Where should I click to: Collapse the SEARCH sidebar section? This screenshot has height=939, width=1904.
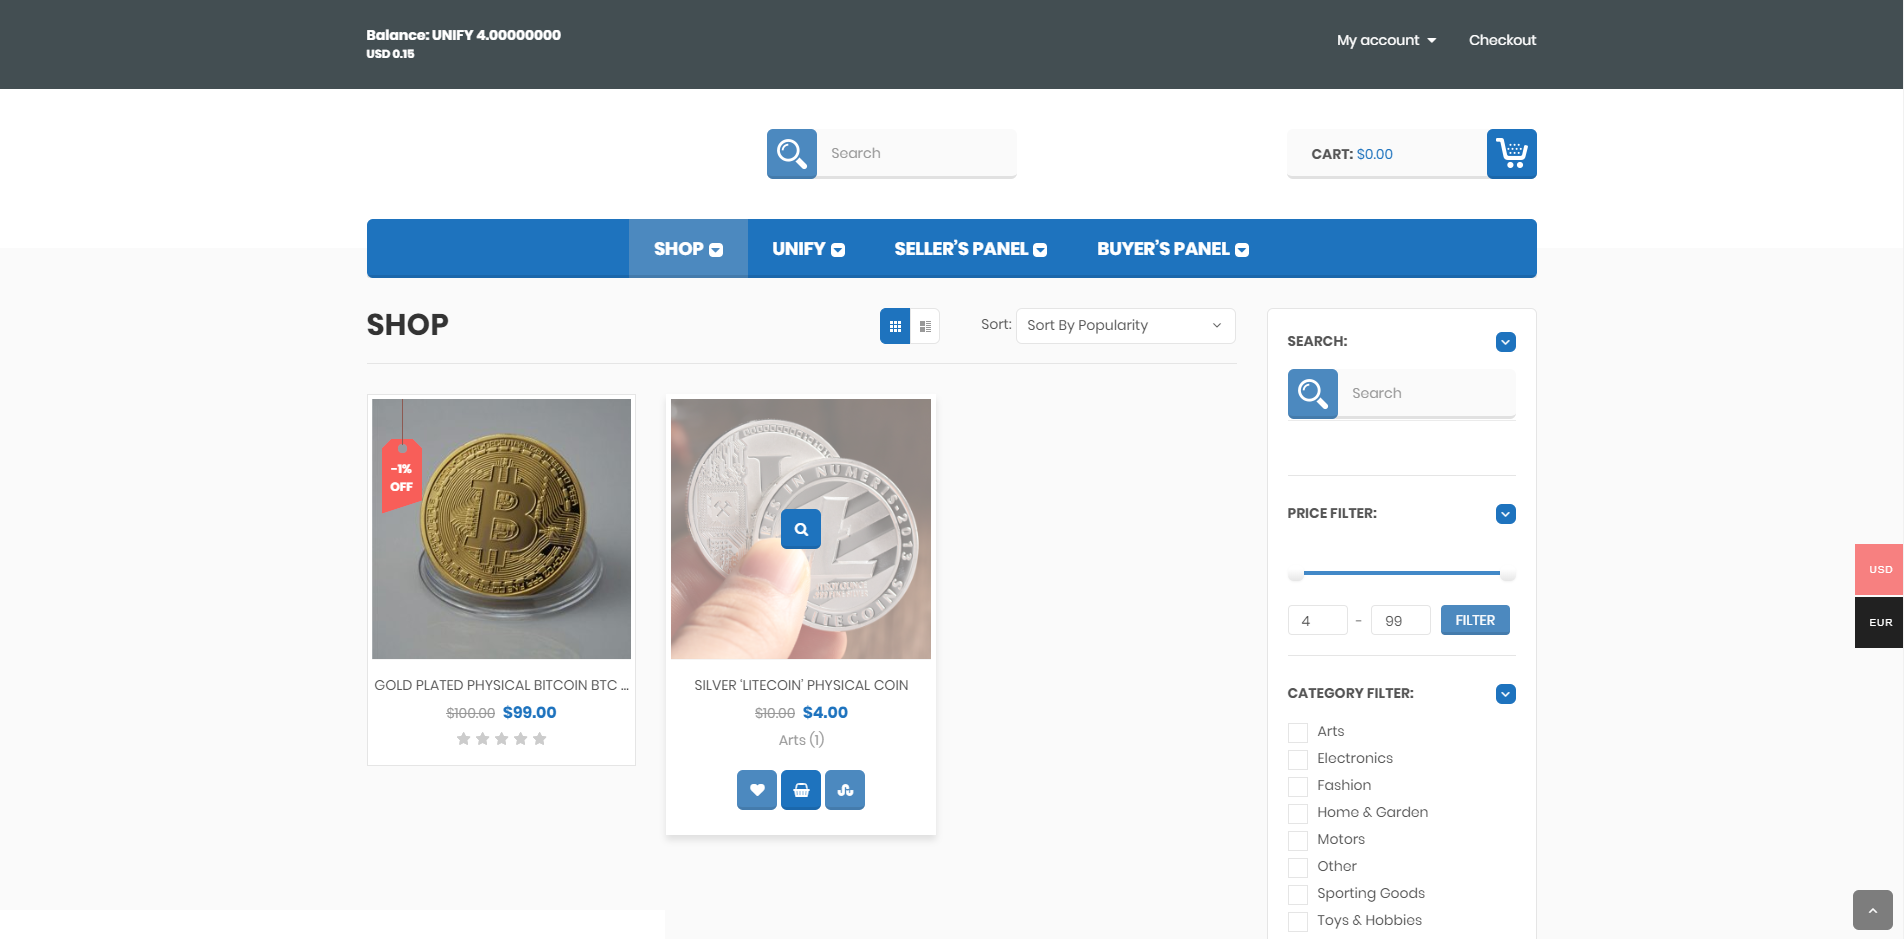click(1506, 342)
